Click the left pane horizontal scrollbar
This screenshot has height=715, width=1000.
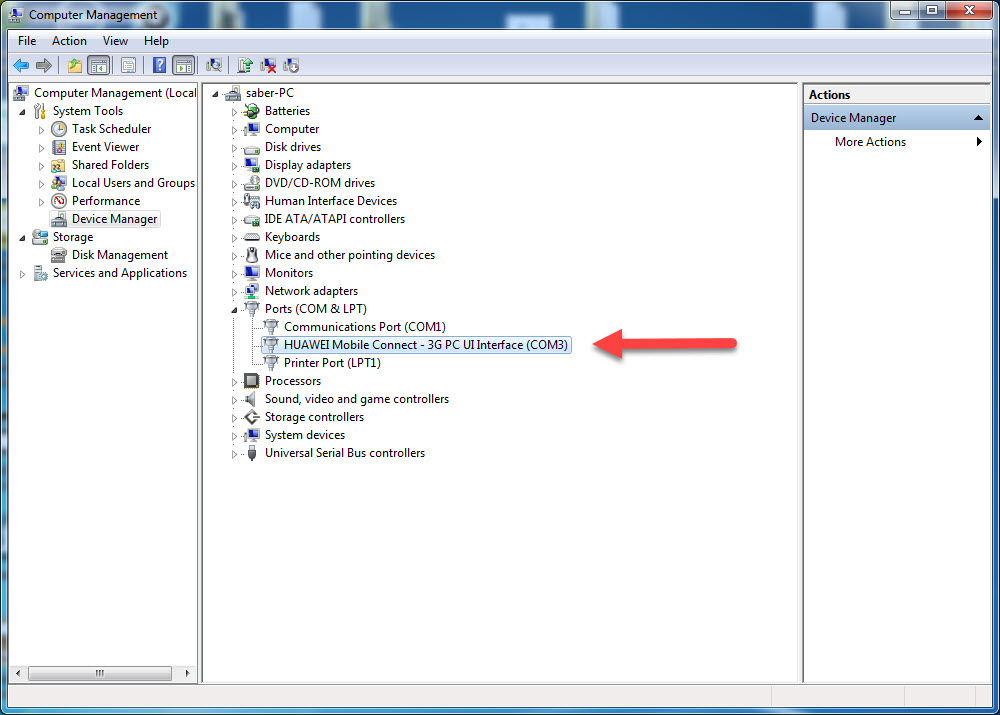pyautogui.click(x=100, y=673)
